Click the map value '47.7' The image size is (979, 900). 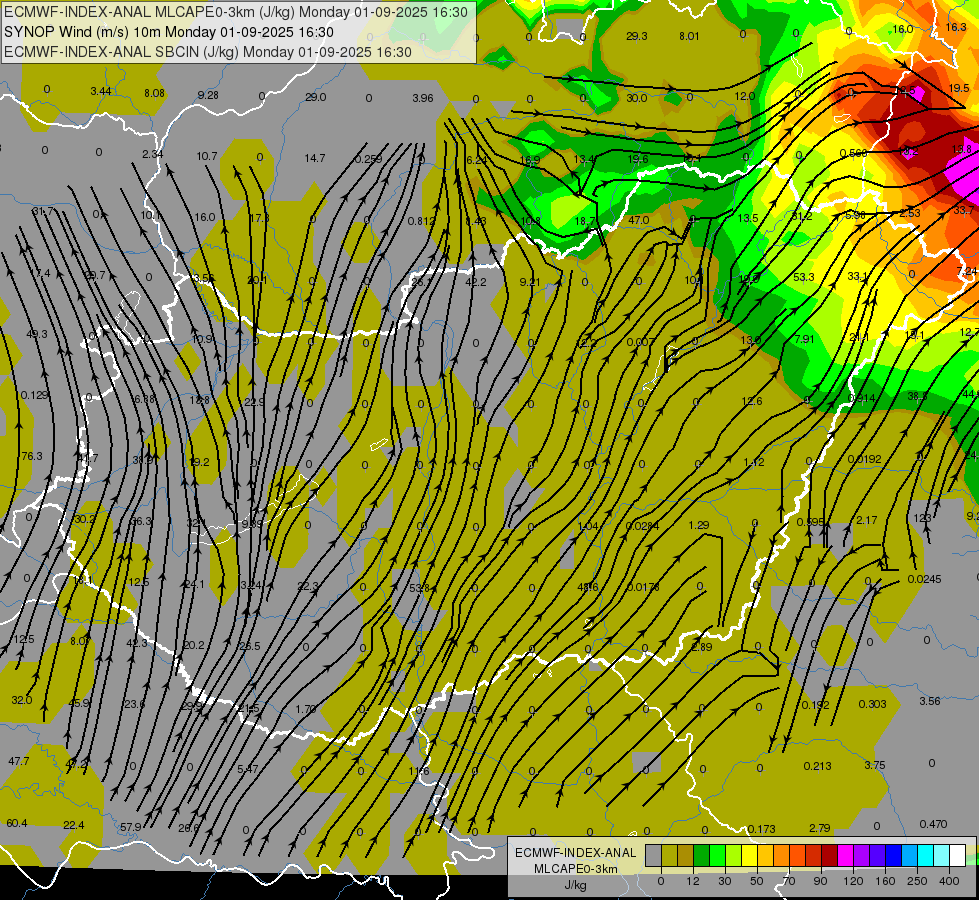[x=19, y=761]
